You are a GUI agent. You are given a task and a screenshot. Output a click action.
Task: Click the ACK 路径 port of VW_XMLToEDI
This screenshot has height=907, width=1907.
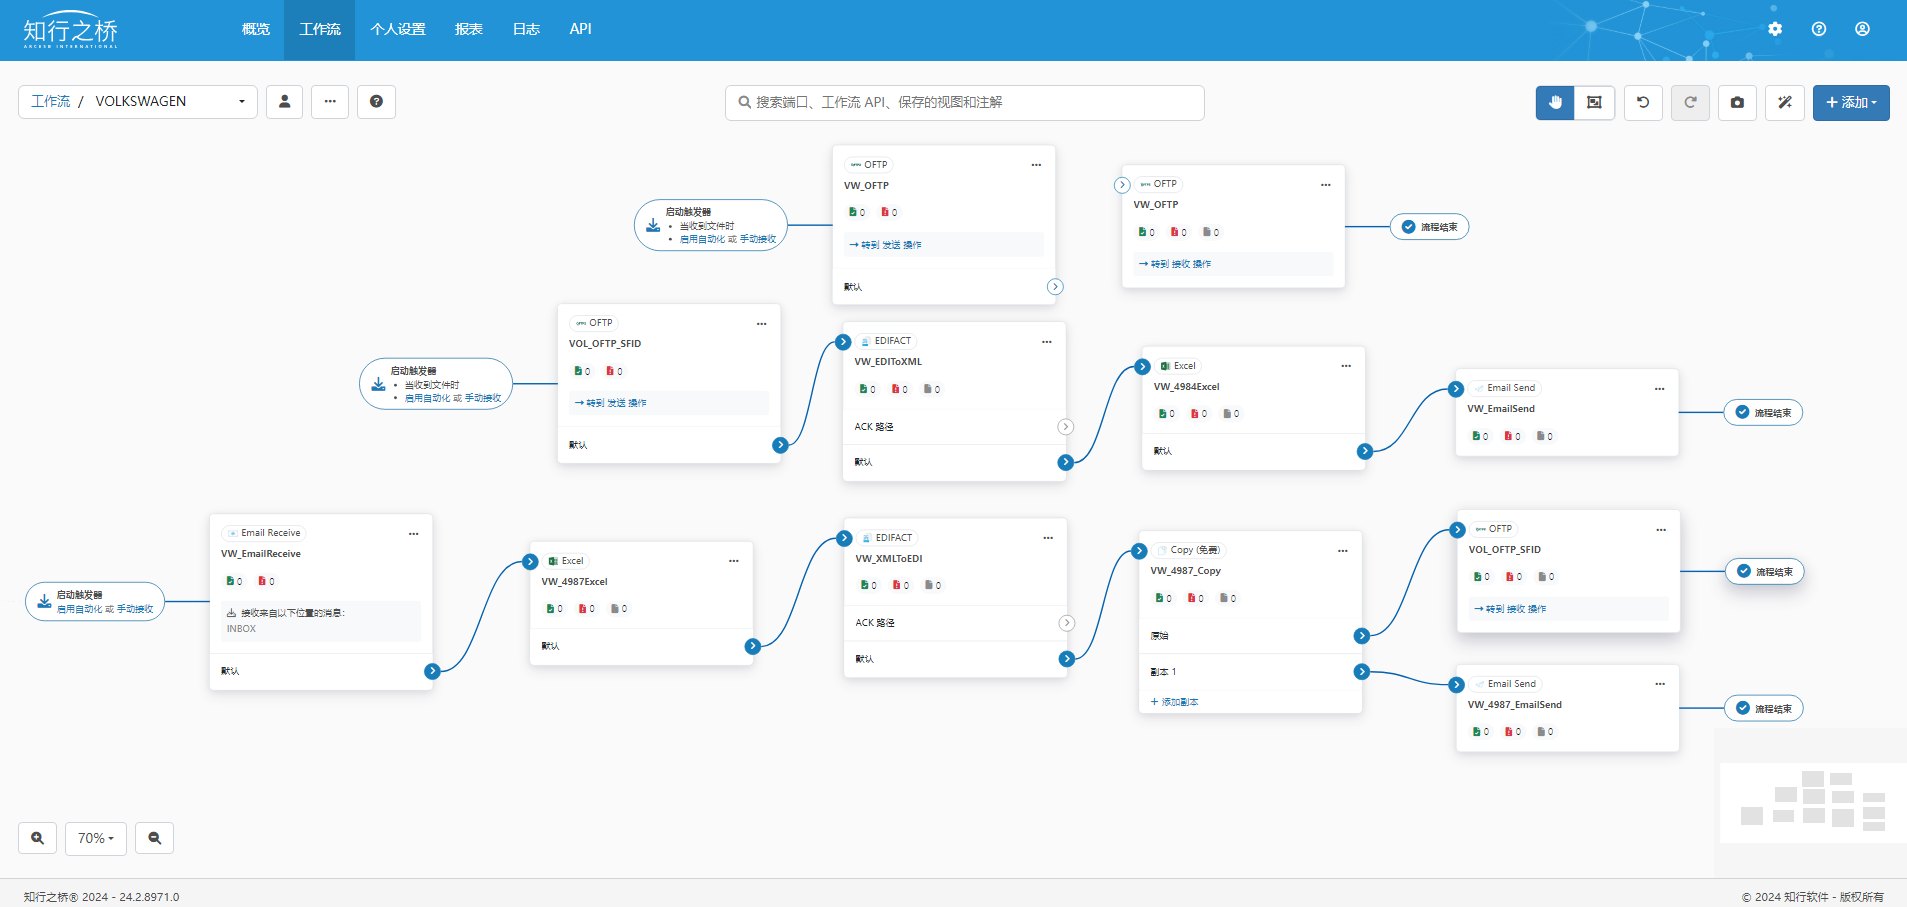1067,623
